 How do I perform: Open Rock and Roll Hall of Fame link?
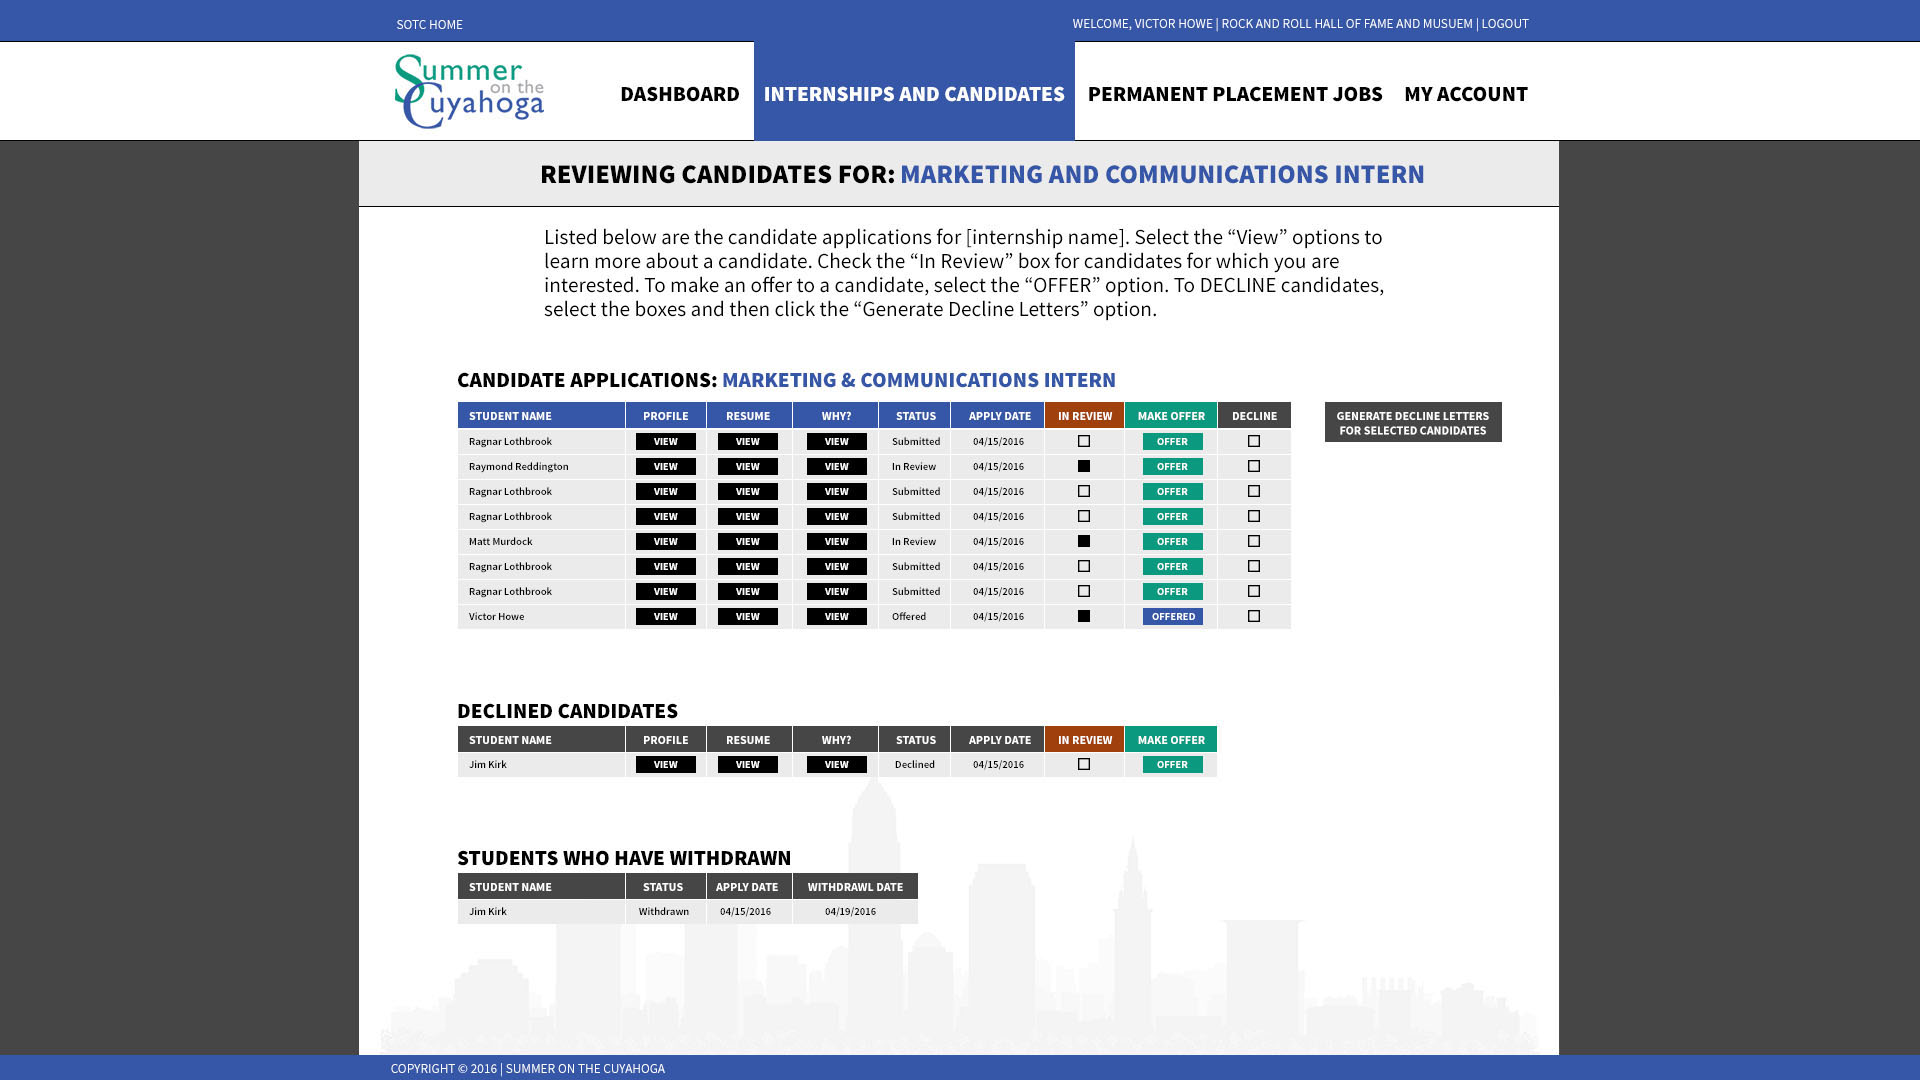pos(1347,23)
